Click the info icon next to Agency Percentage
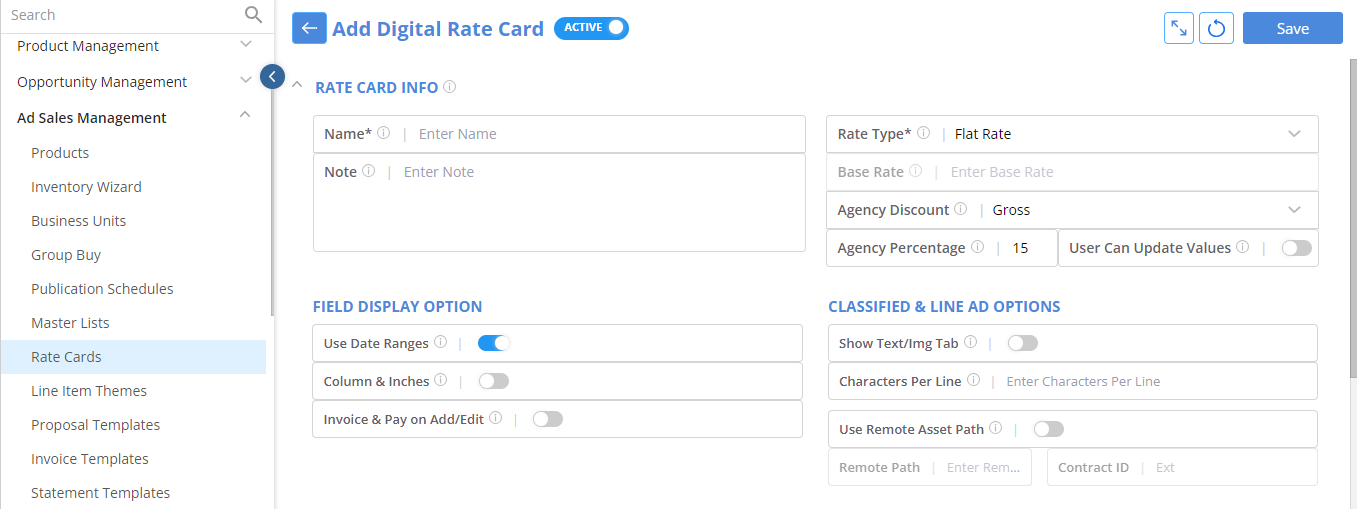This screenshot has width=1362, height=509. (978, 247)
